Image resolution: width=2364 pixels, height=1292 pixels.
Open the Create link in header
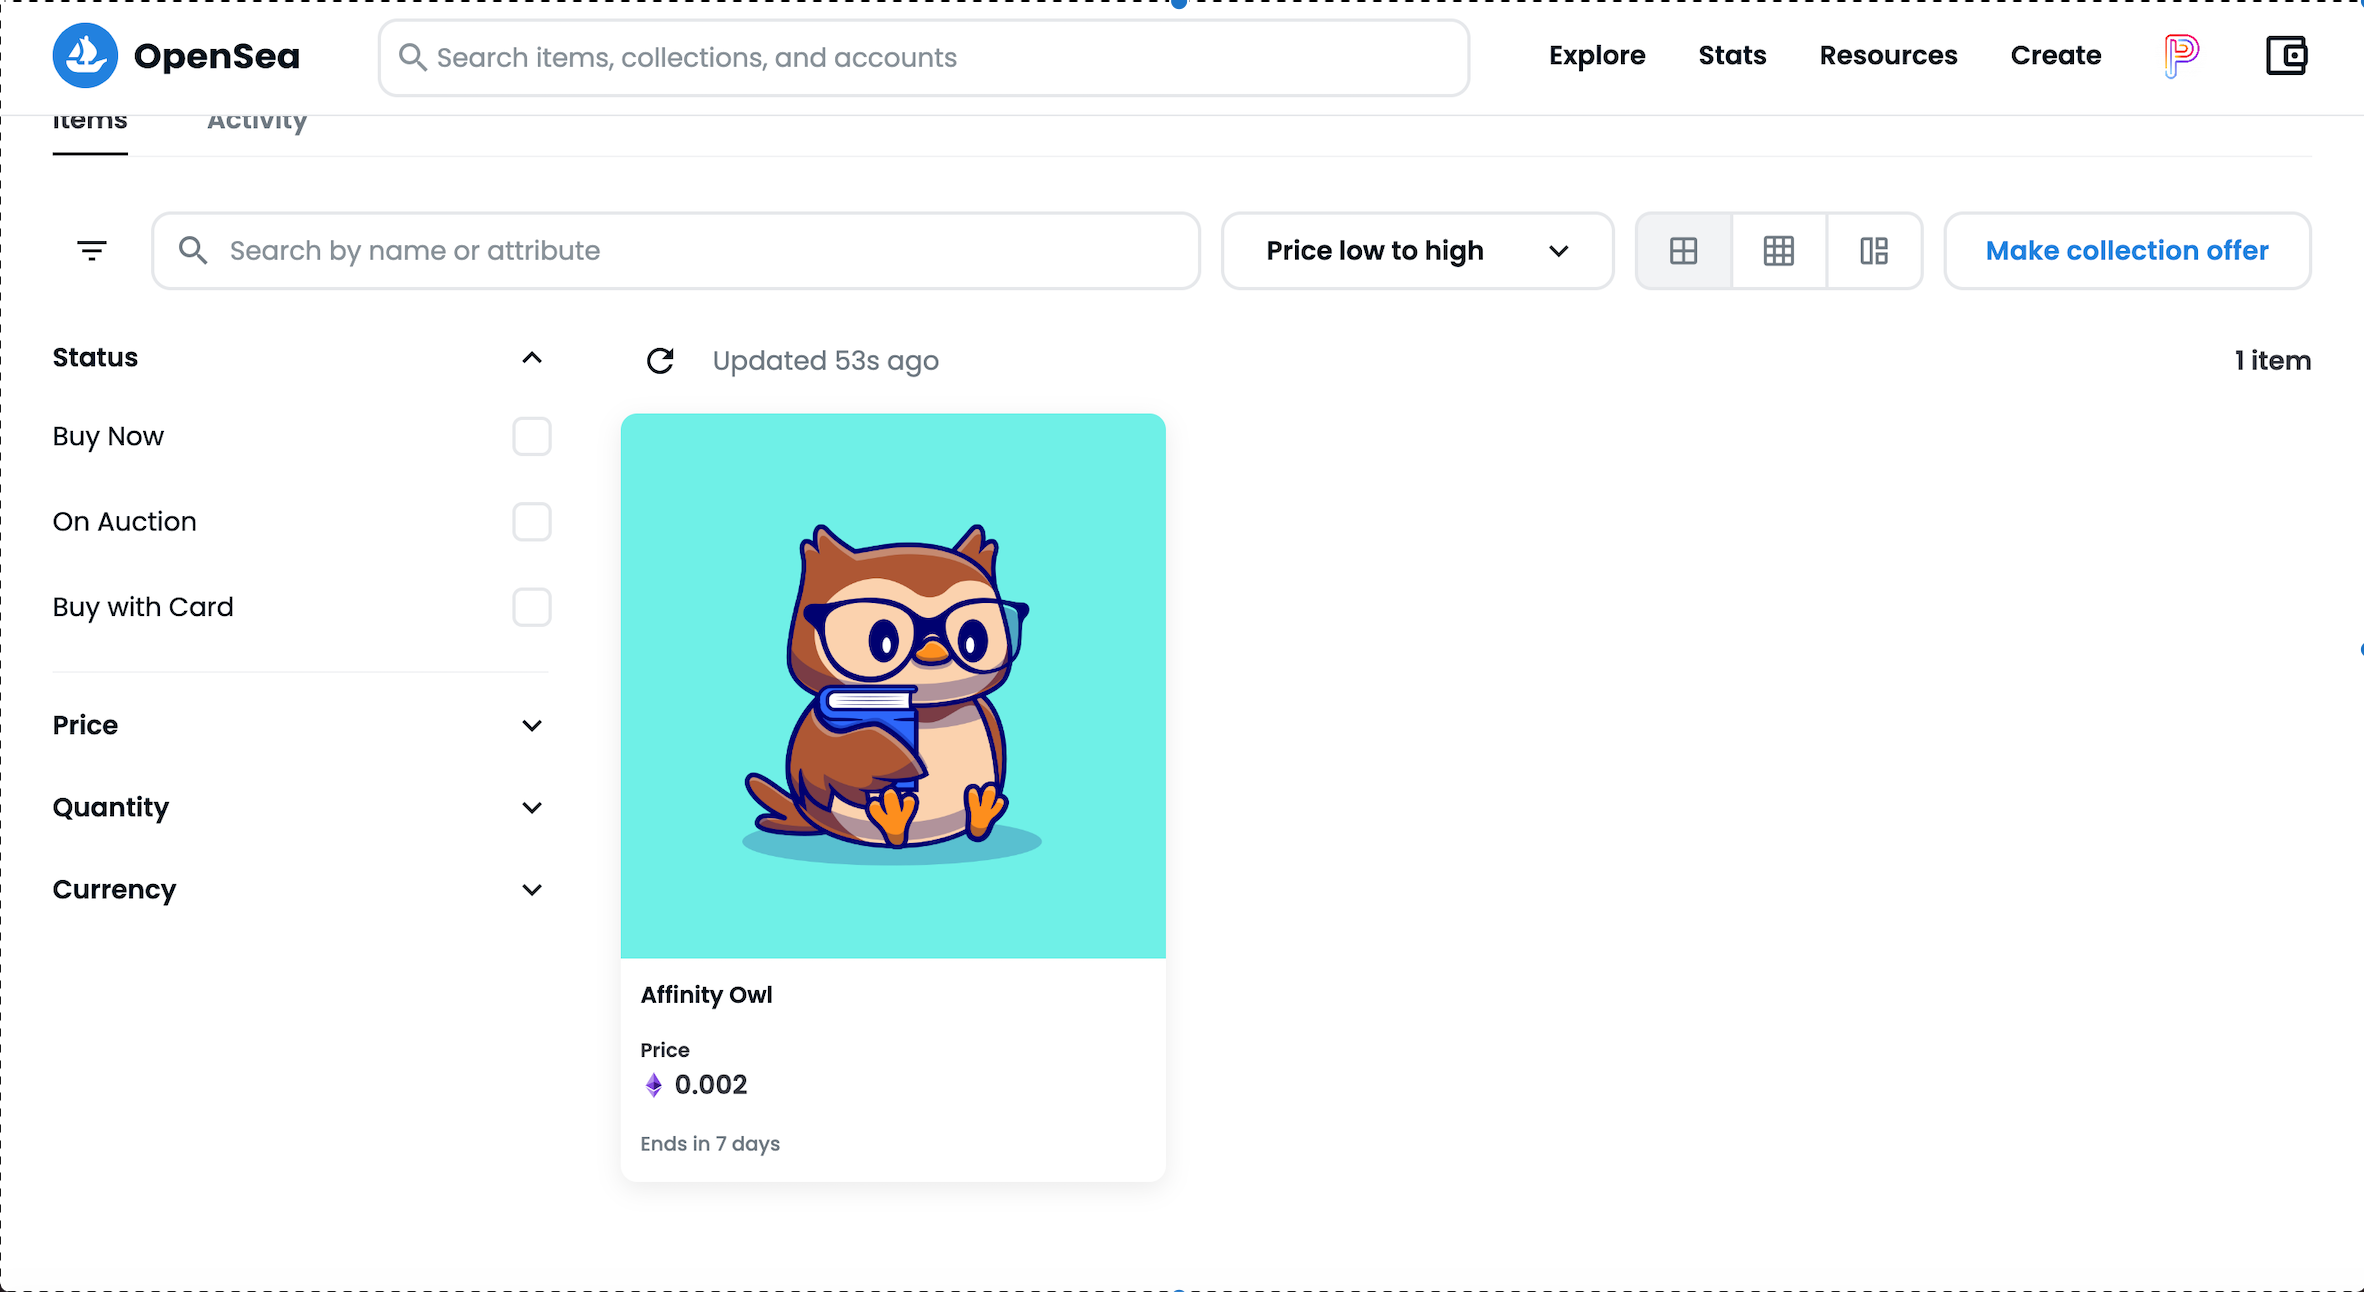(x=2055, y=56)
